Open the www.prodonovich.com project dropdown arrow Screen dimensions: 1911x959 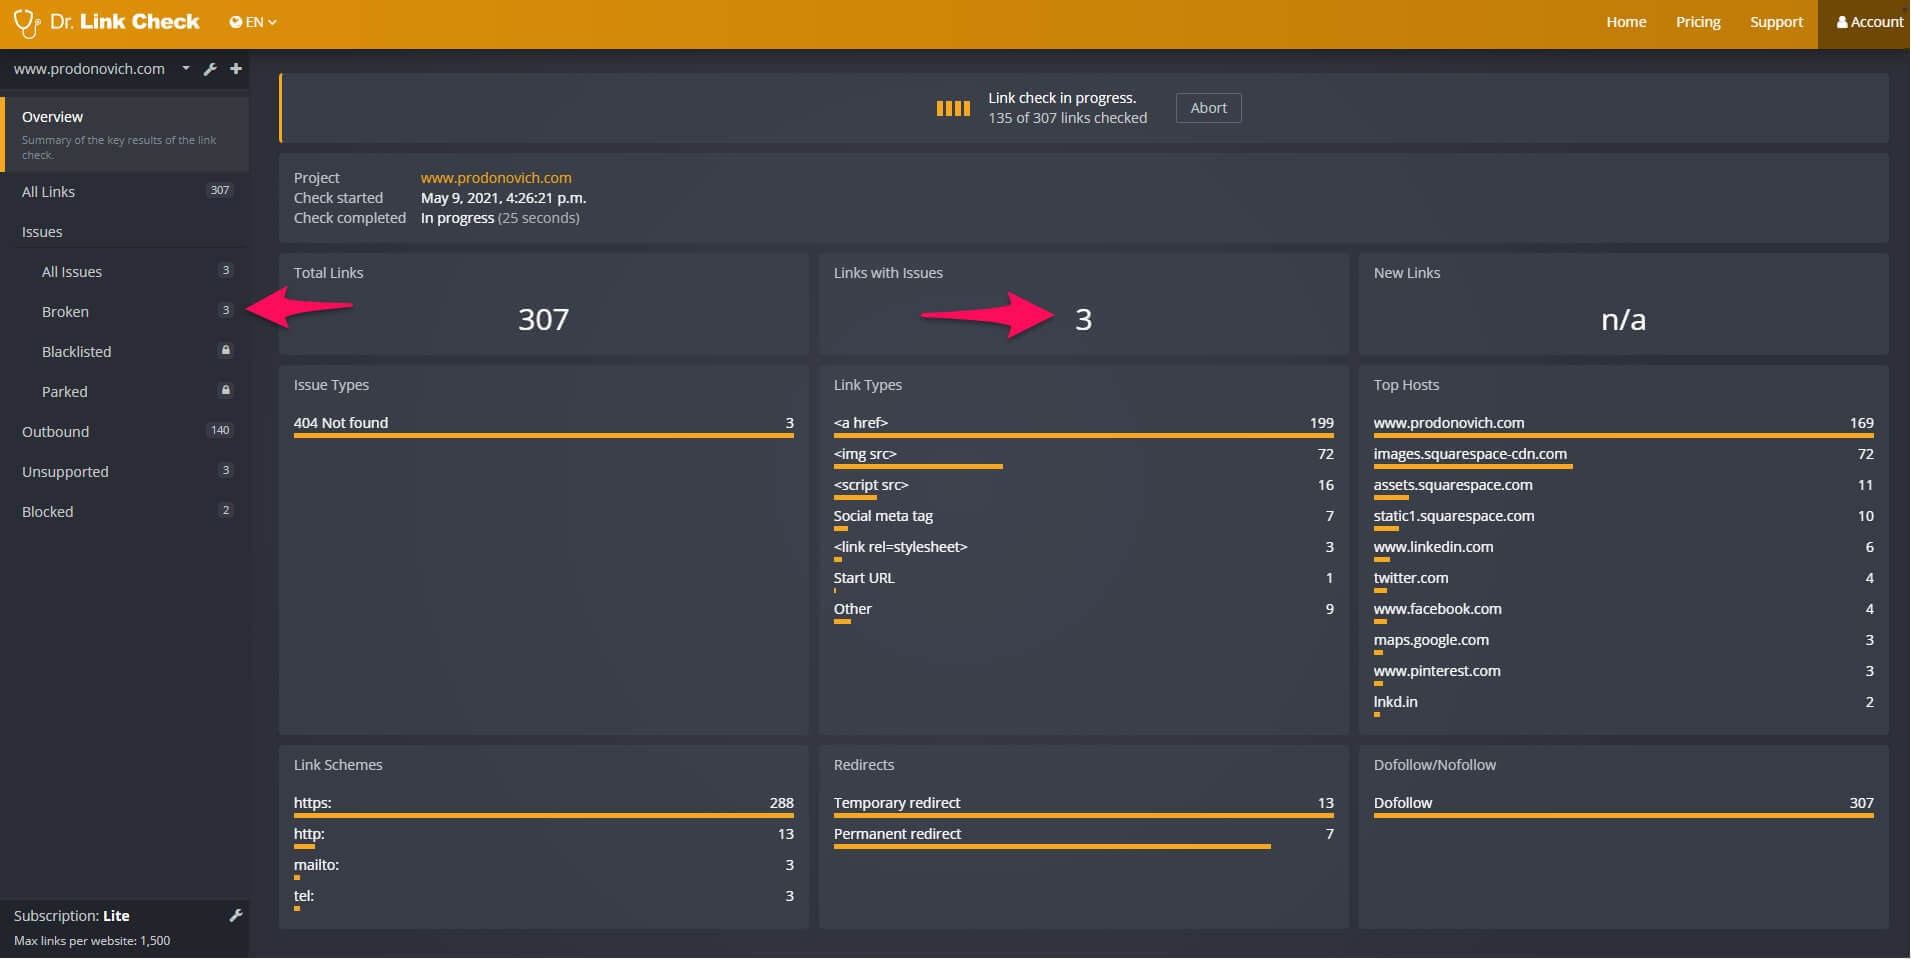pyautogui.click(x=186, y=69)
